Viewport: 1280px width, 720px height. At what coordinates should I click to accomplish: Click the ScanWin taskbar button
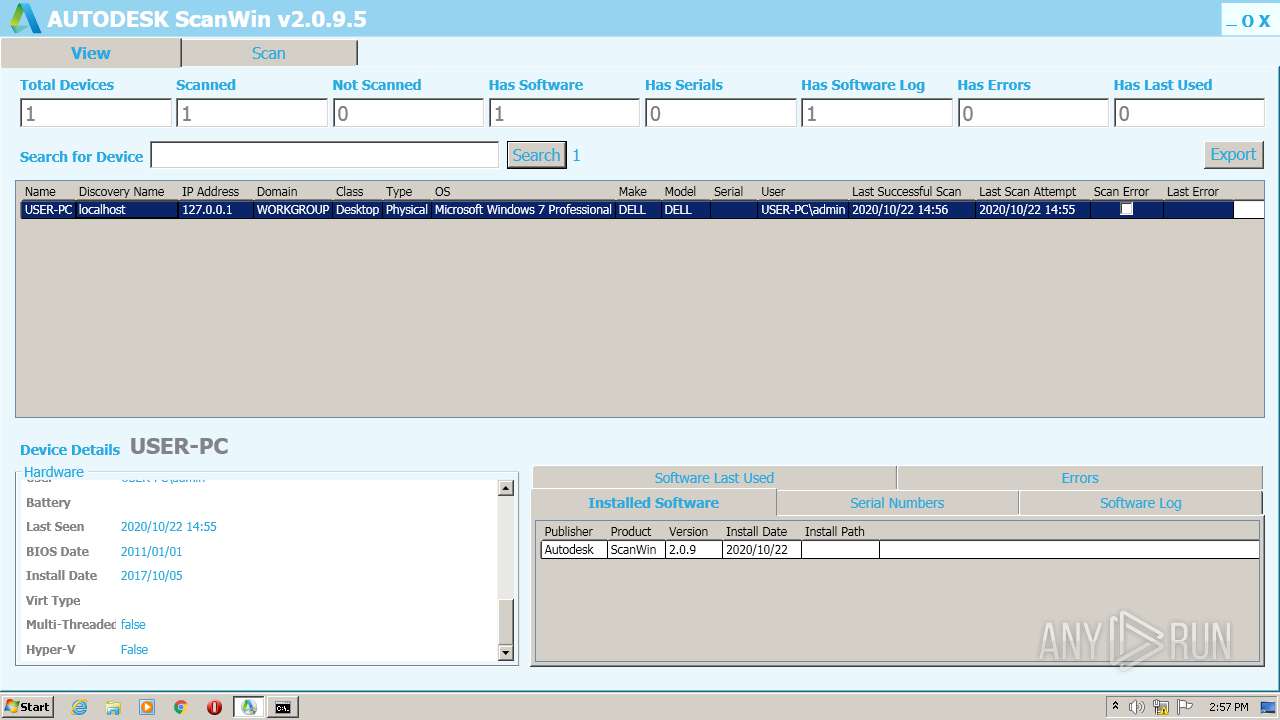pyautogui.click(x=248, y=707)
